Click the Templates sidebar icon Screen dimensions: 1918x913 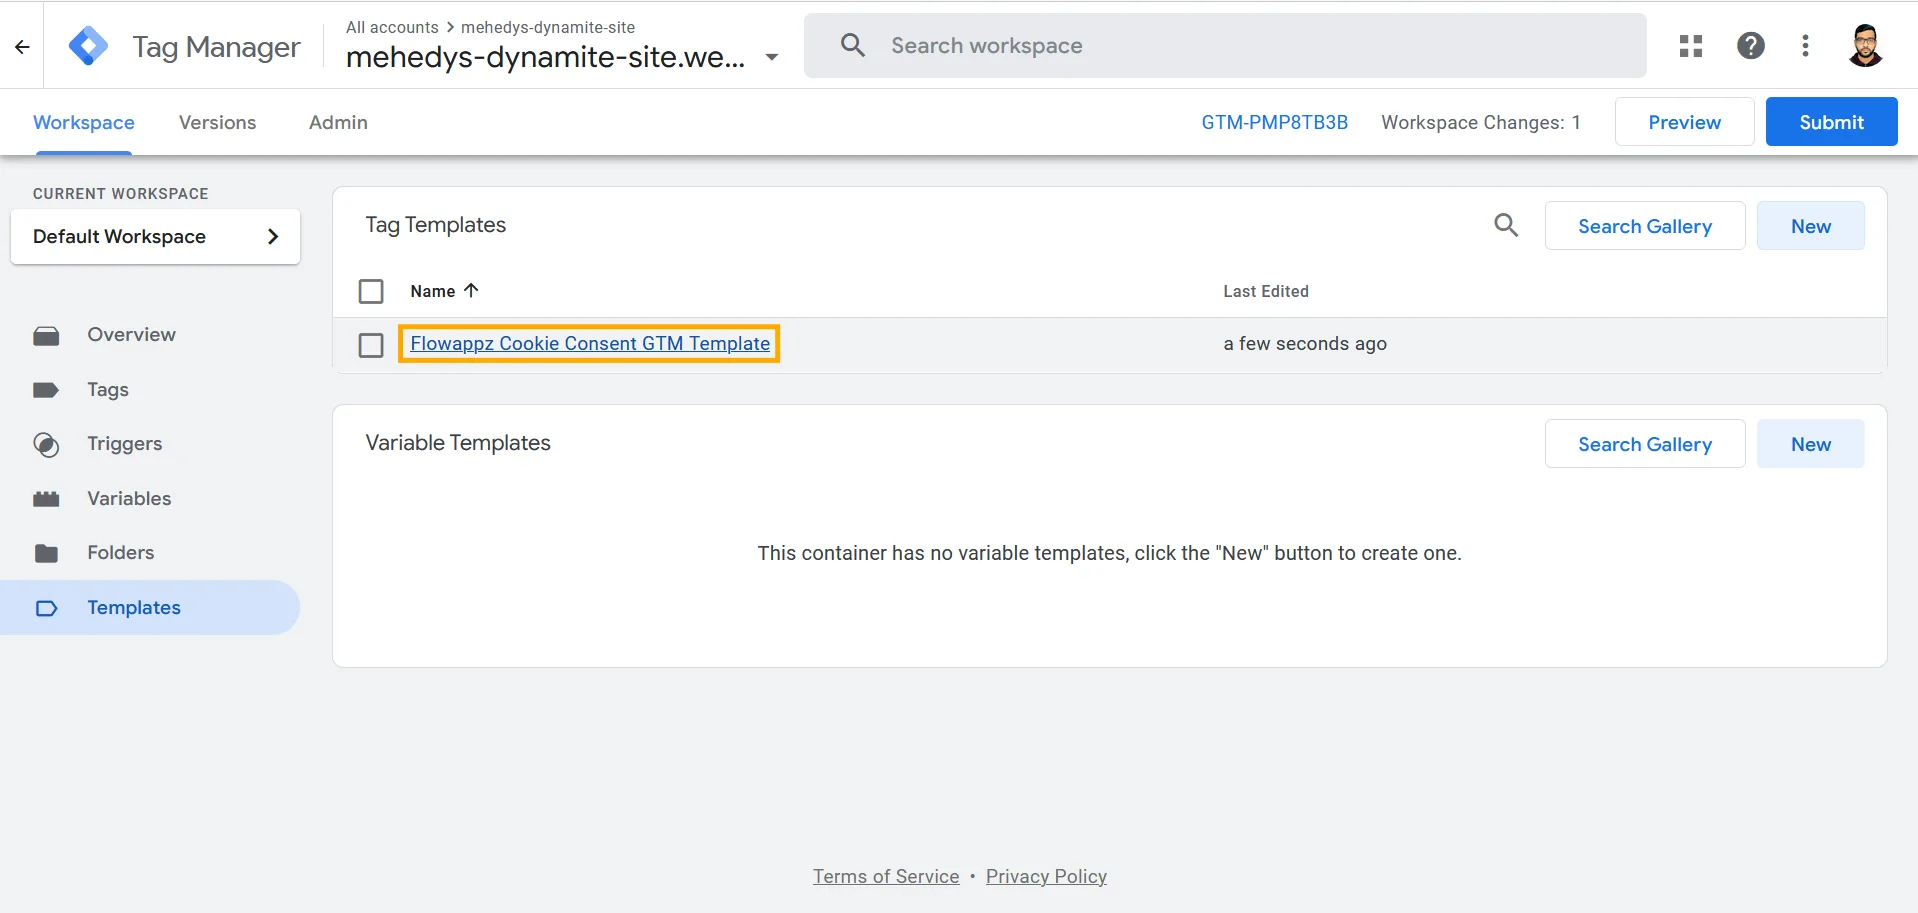click(x=46, y=608)
